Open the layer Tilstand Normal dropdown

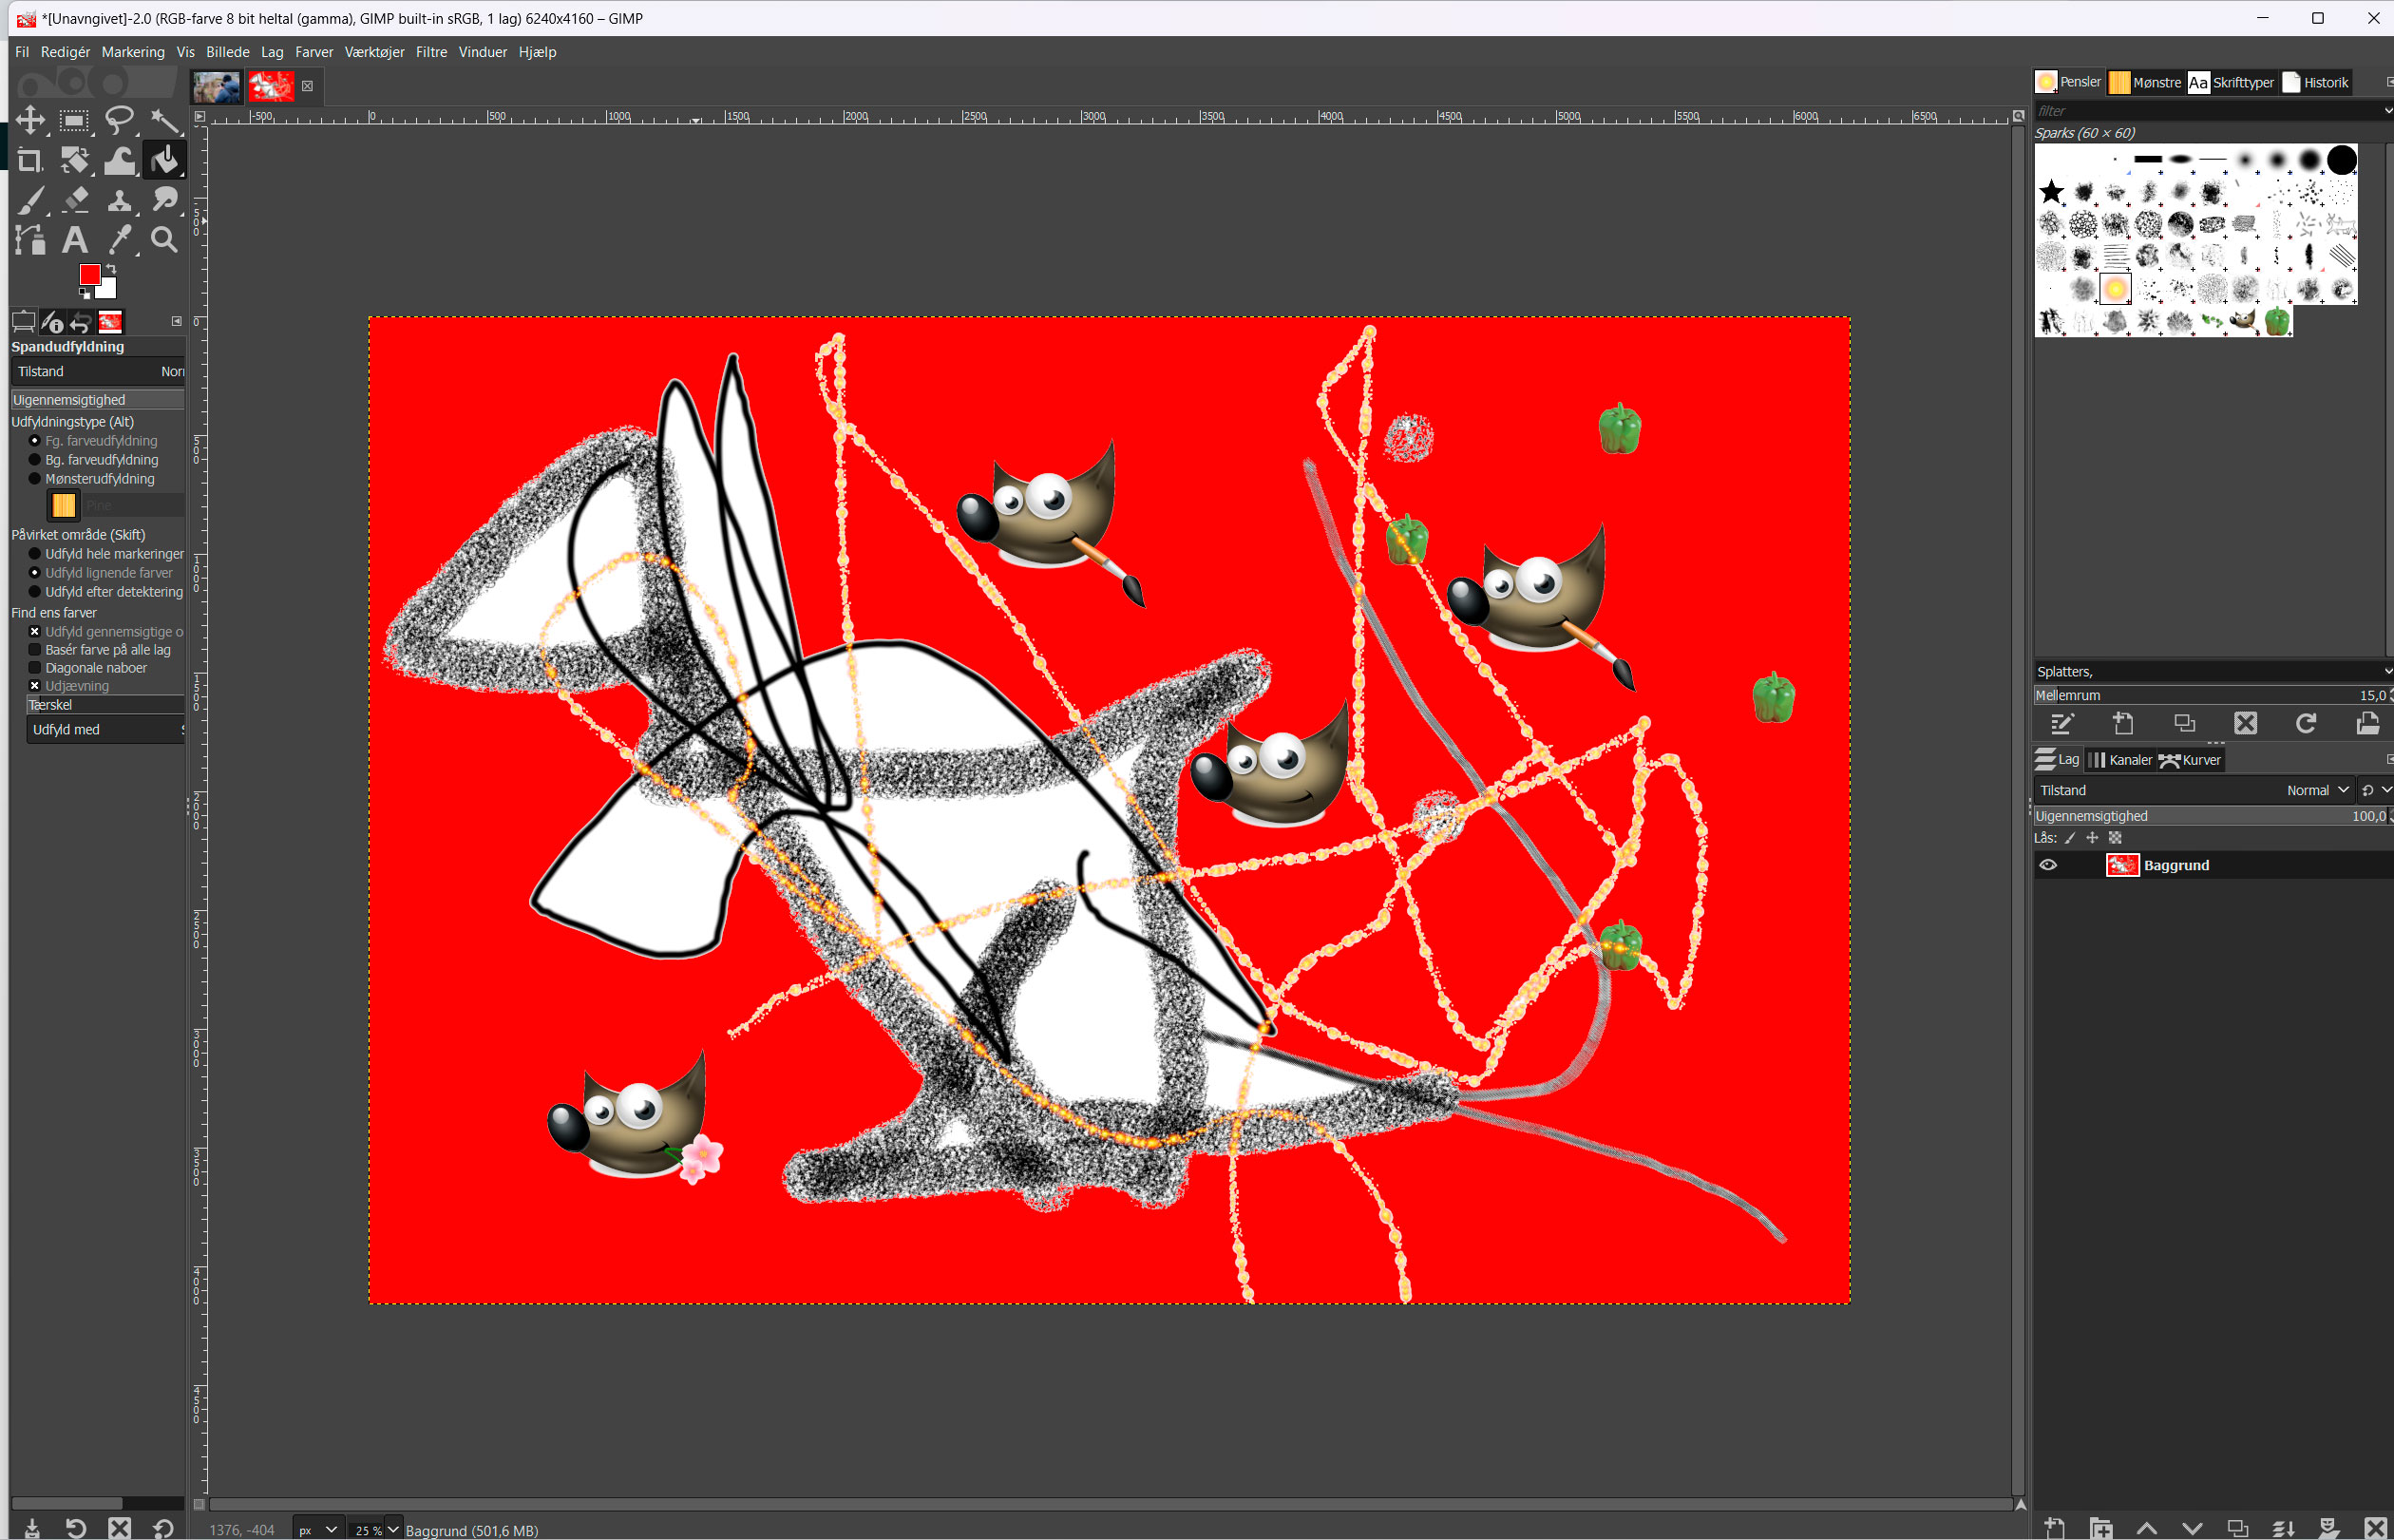2318,790
